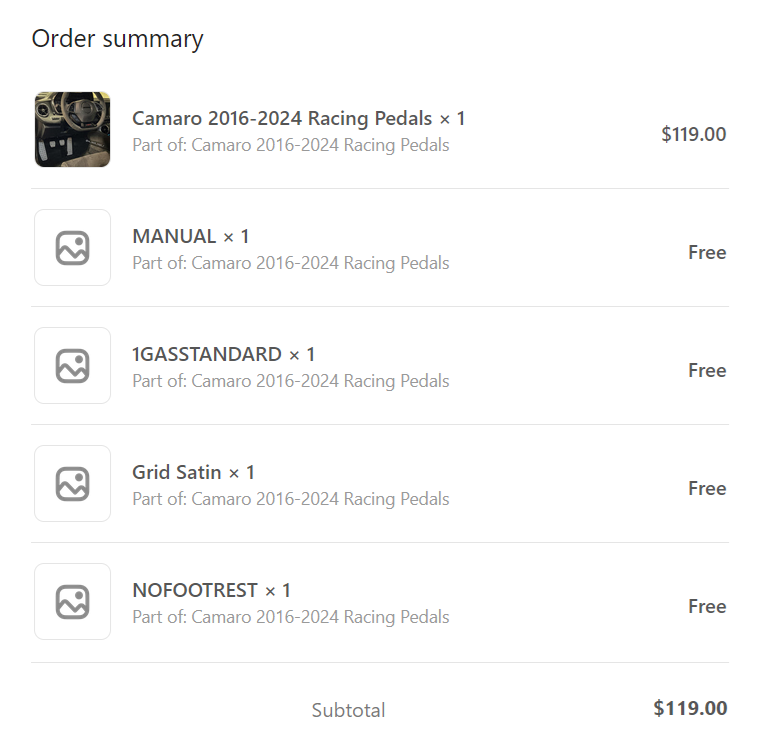This screenshot has height=731, width=766.
Task: Click the $119.00 price of Racing Pedals
Action: pyautogui.click(x=693, y=134)
